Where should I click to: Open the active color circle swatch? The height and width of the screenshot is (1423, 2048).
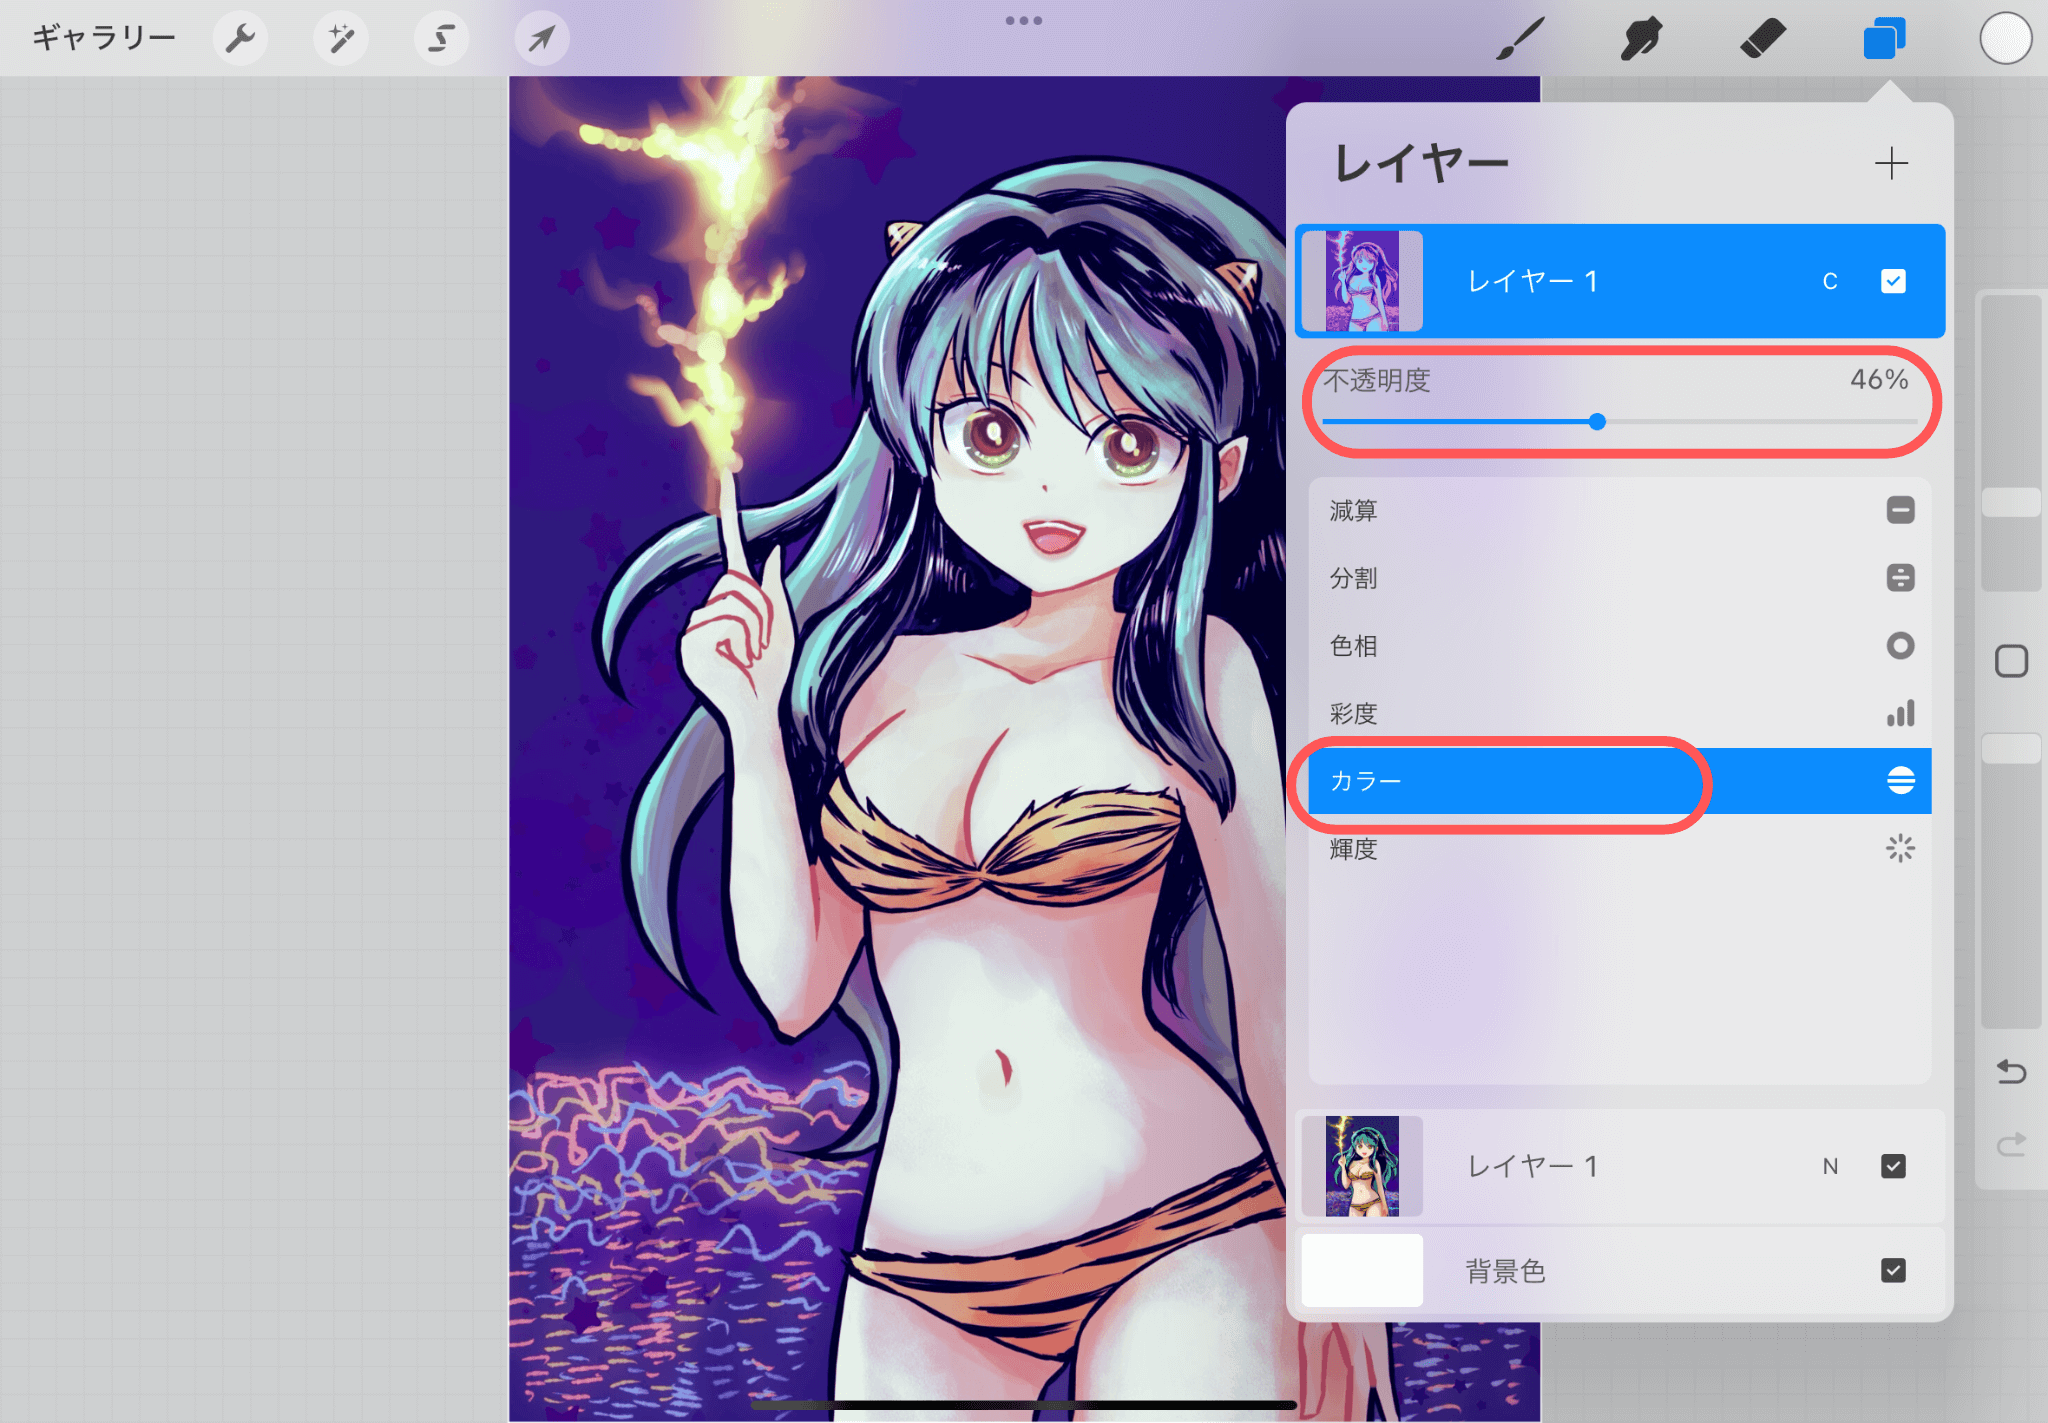pyautogui.click(x=2005, y=39)
